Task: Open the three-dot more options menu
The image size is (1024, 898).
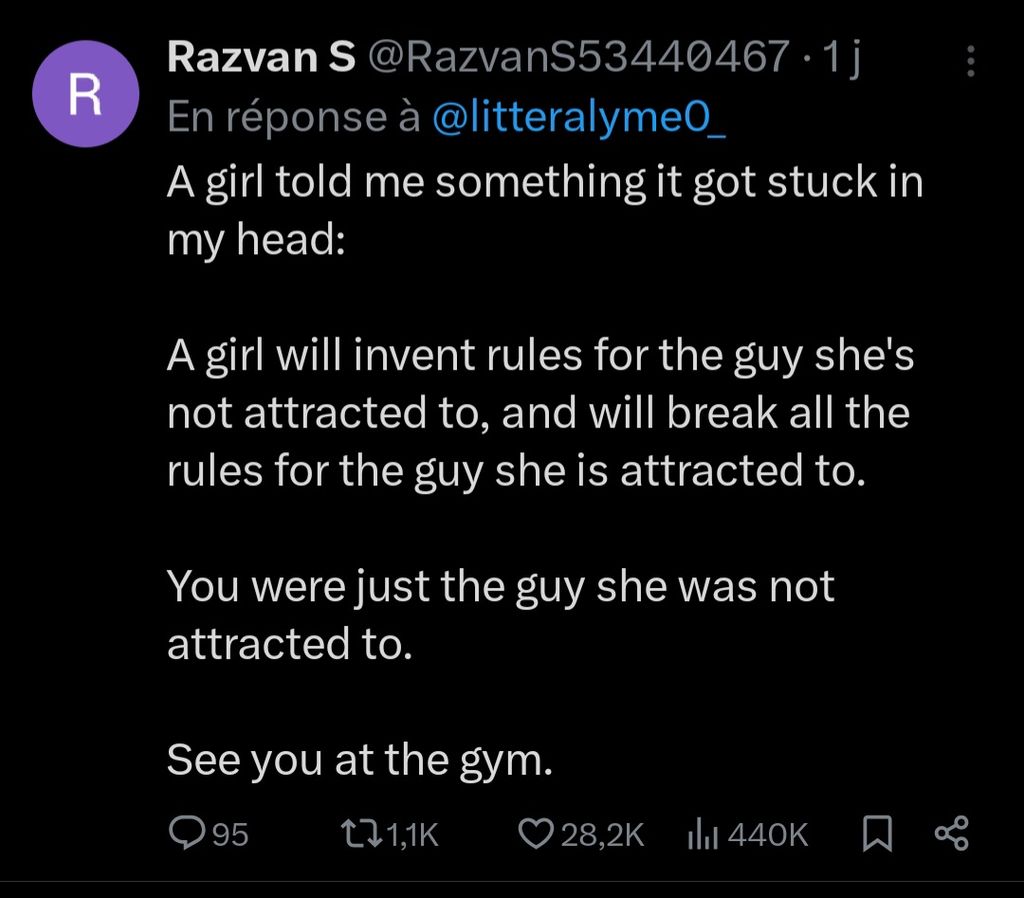Action: [970, 63]
